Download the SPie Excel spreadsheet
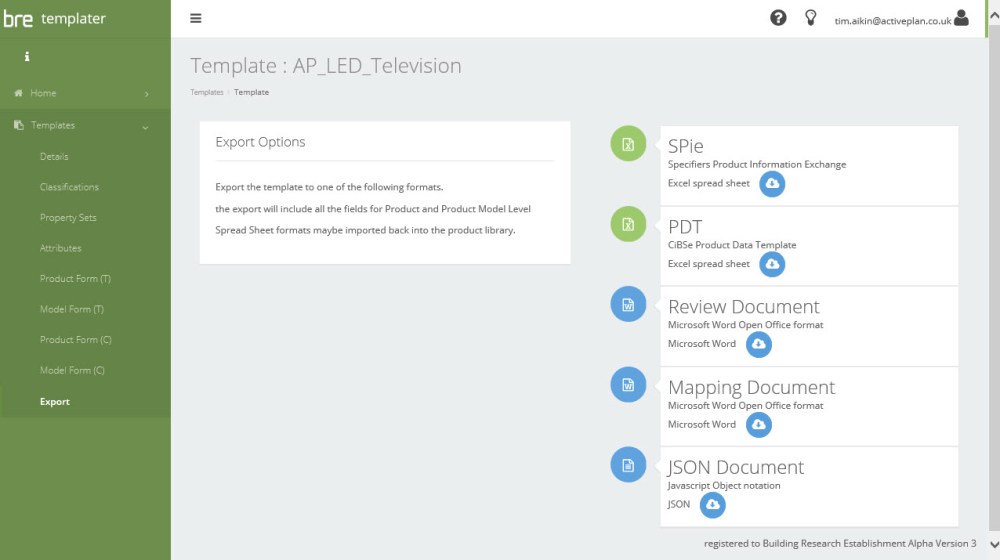This screenshot has height=560, width=1000. (x=772, y=184)
